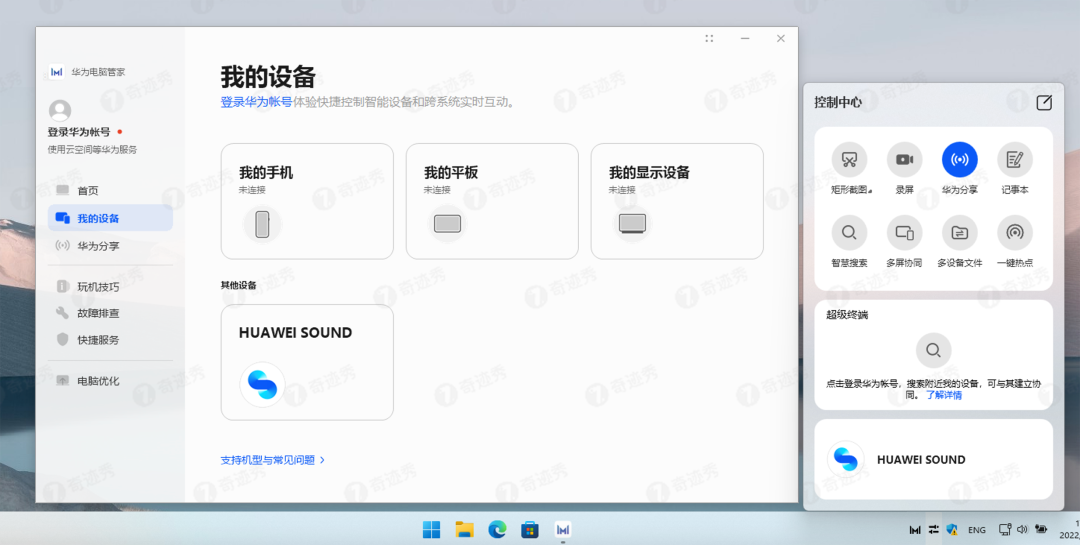The height and width of the screenshot is (545, 1080).
Task: Click the Windows Security shield tray icon
Action: 952,530
